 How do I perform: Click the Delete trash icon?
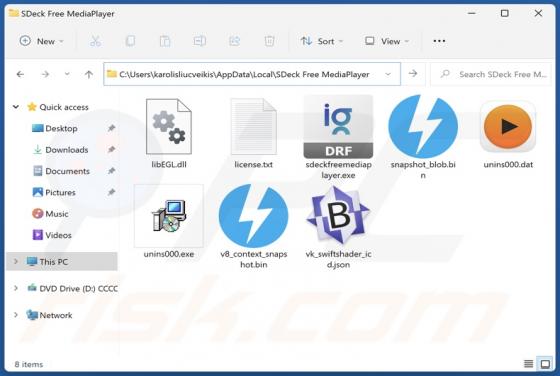coord(269,41)
